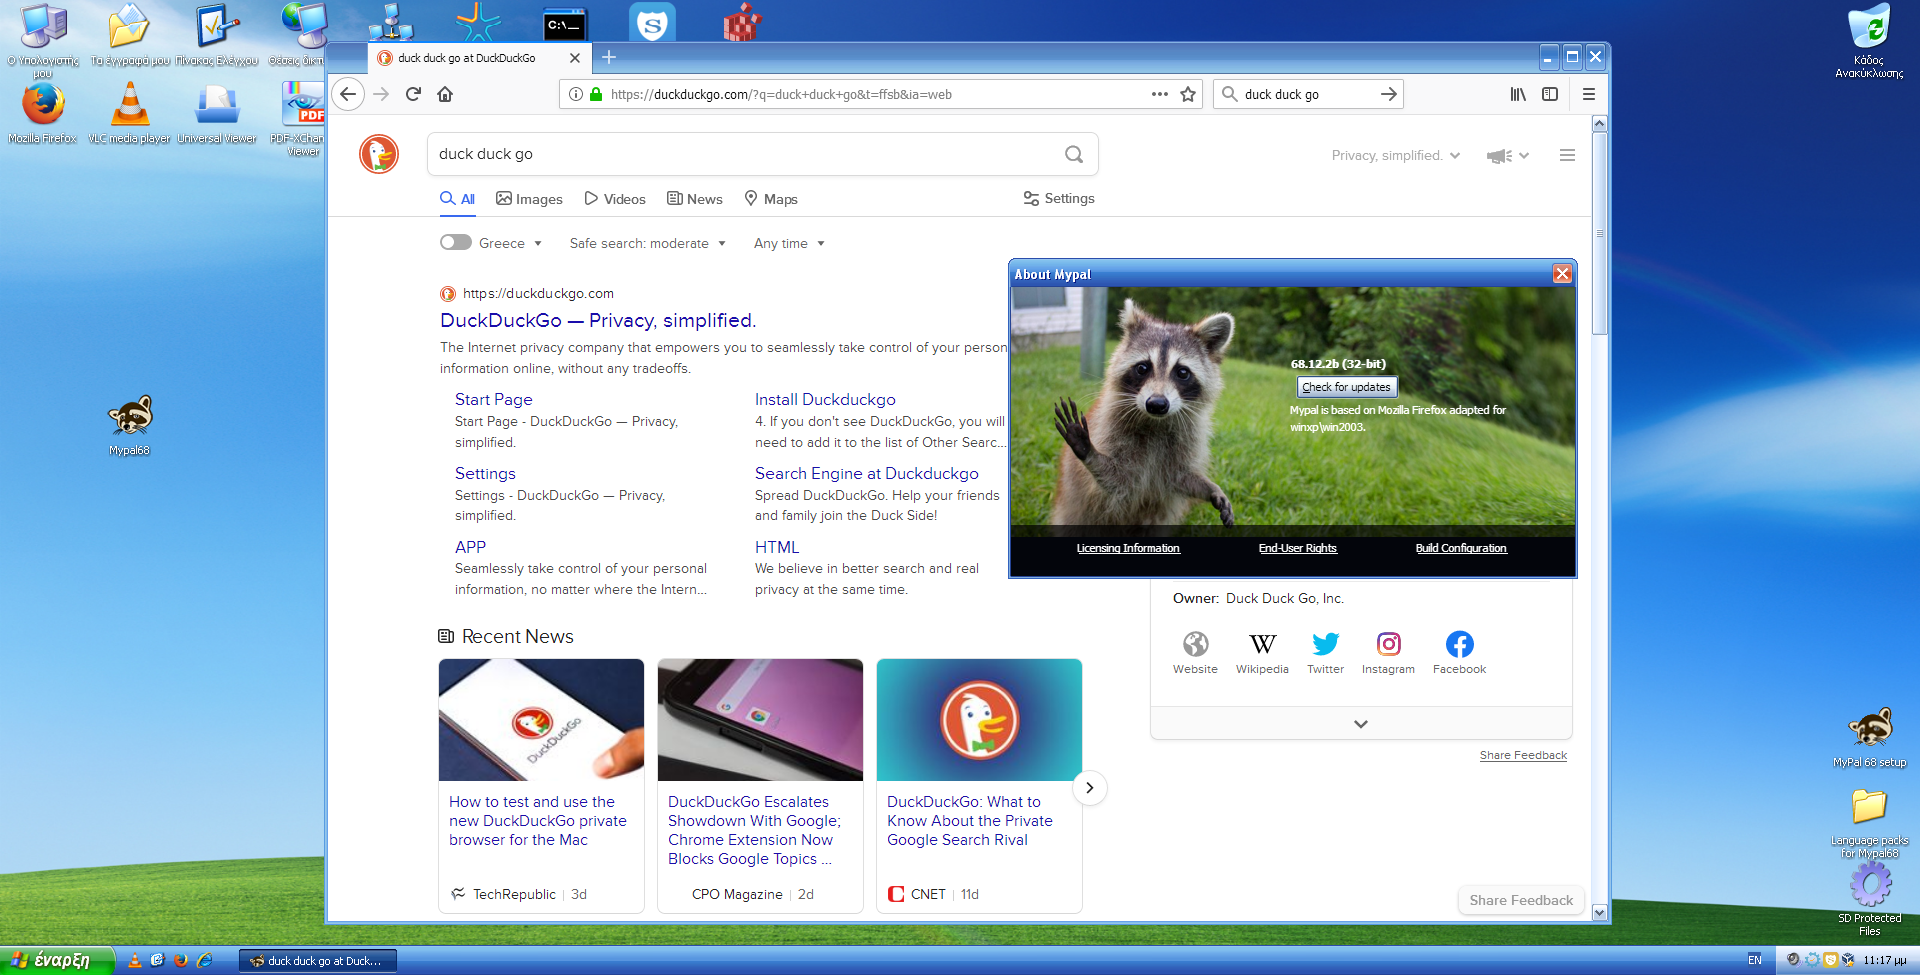The image size is (1920, 975).
Task: Open the Any time filter dropdown
Action: pos(789,243)
